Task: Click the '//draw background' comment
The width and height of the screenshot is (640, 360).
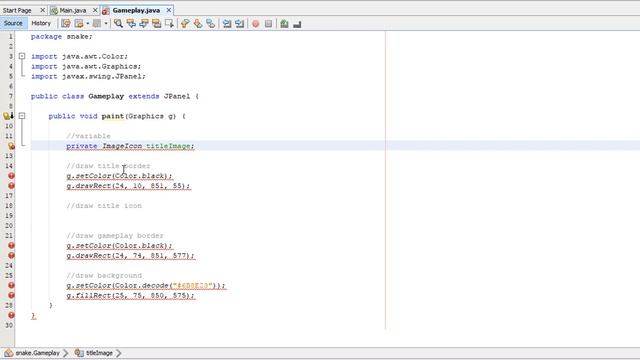Action: click(104, 276)
